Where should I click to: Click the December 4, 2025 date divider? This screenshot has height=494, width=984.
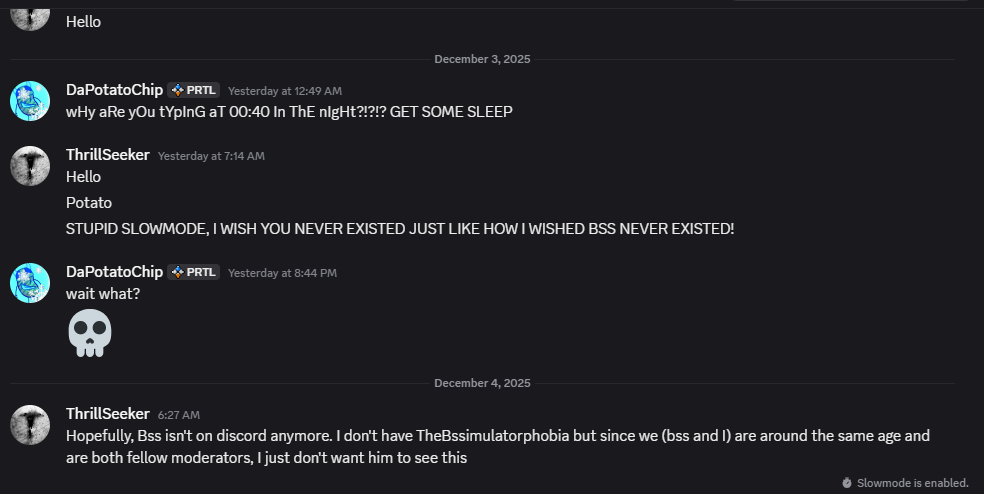[482, 383]
